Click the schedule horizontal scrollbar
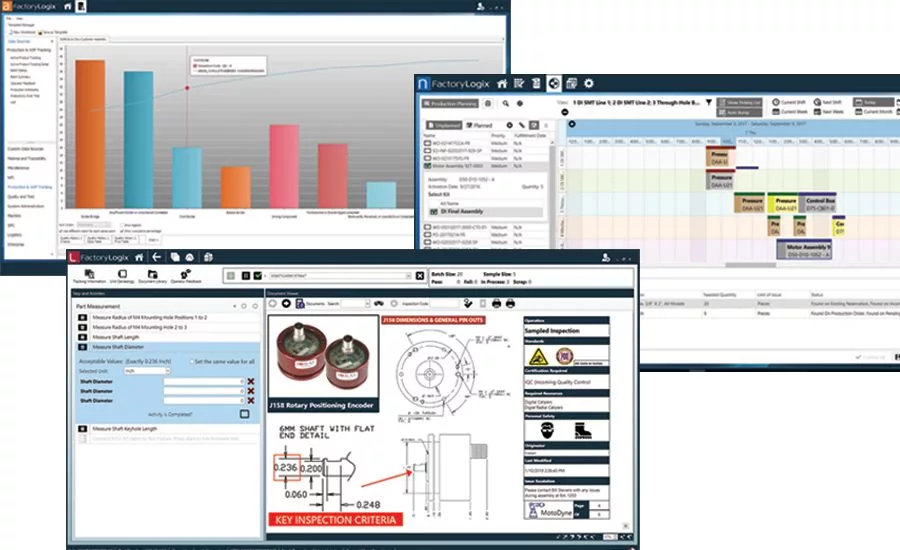Screen dimensions: 900x550 750,265
